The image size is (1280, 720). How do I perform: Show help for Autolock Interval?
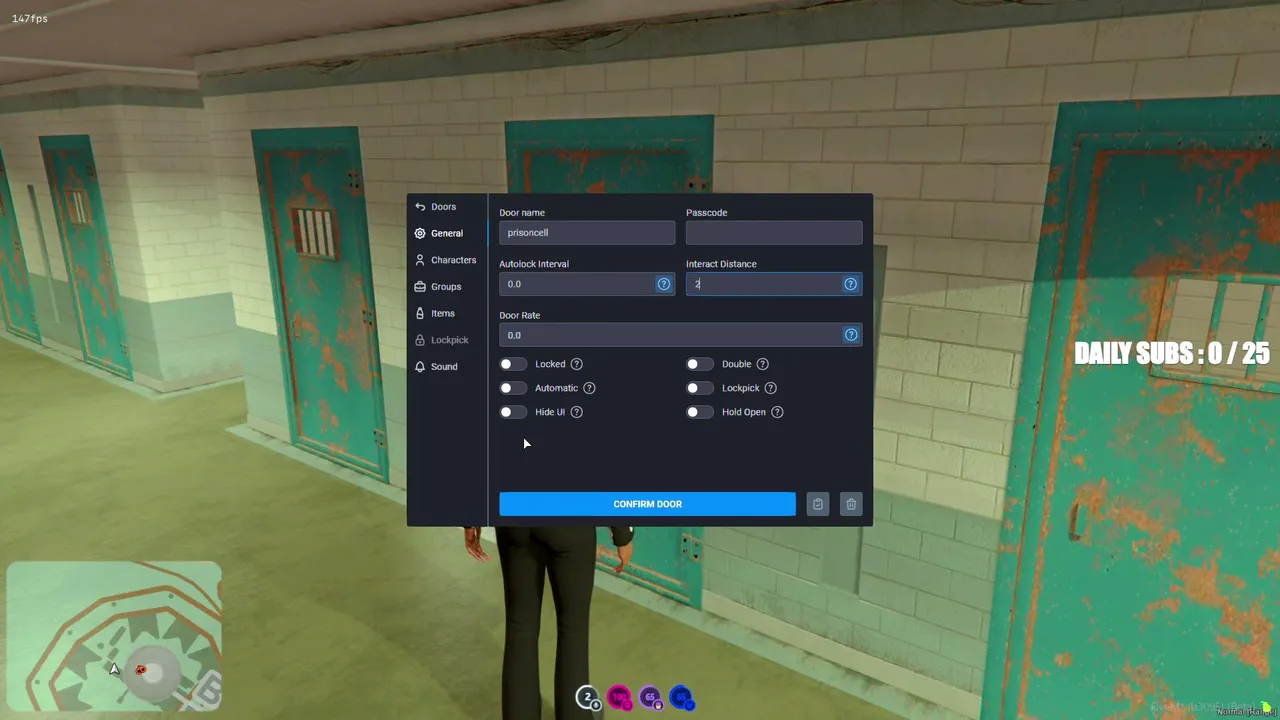664,284
